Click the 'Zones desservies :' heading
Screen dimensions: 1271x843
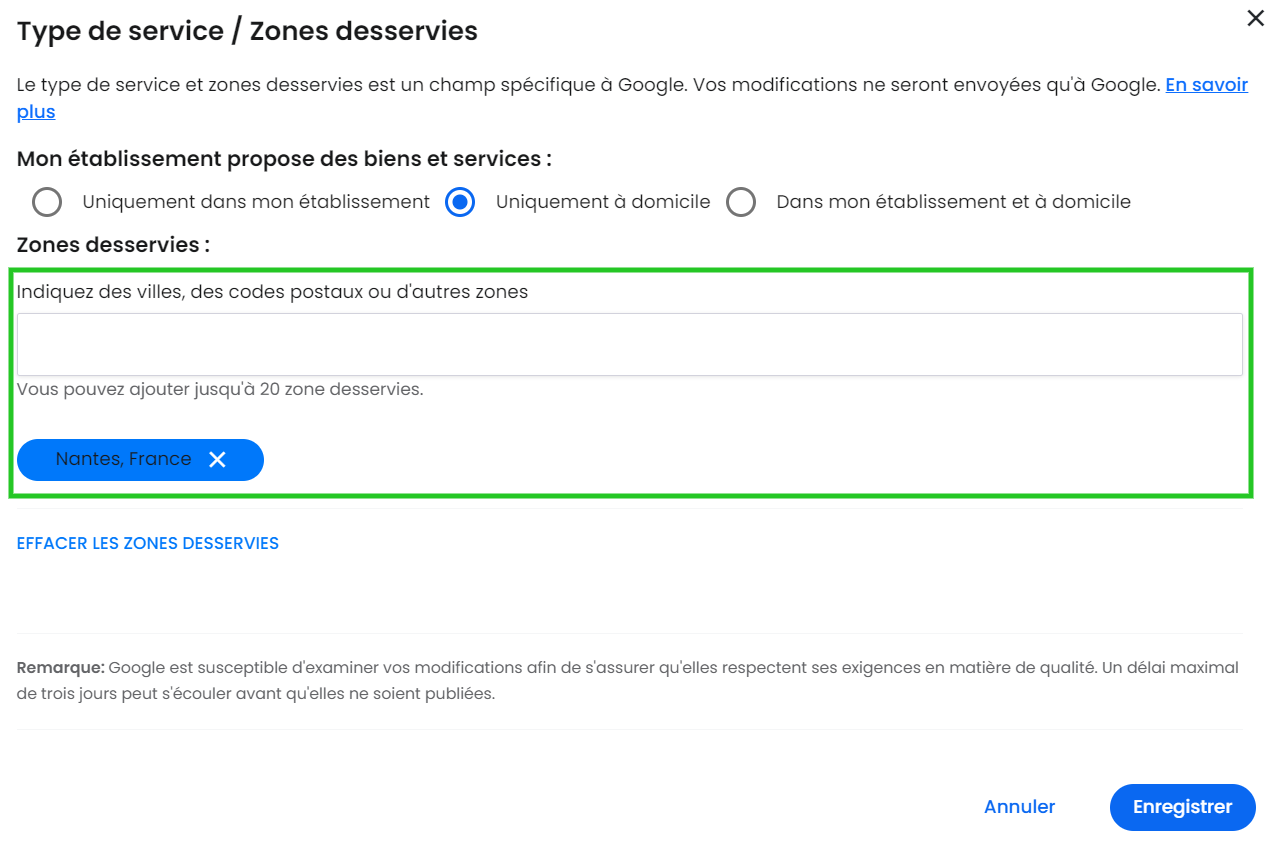114,245
